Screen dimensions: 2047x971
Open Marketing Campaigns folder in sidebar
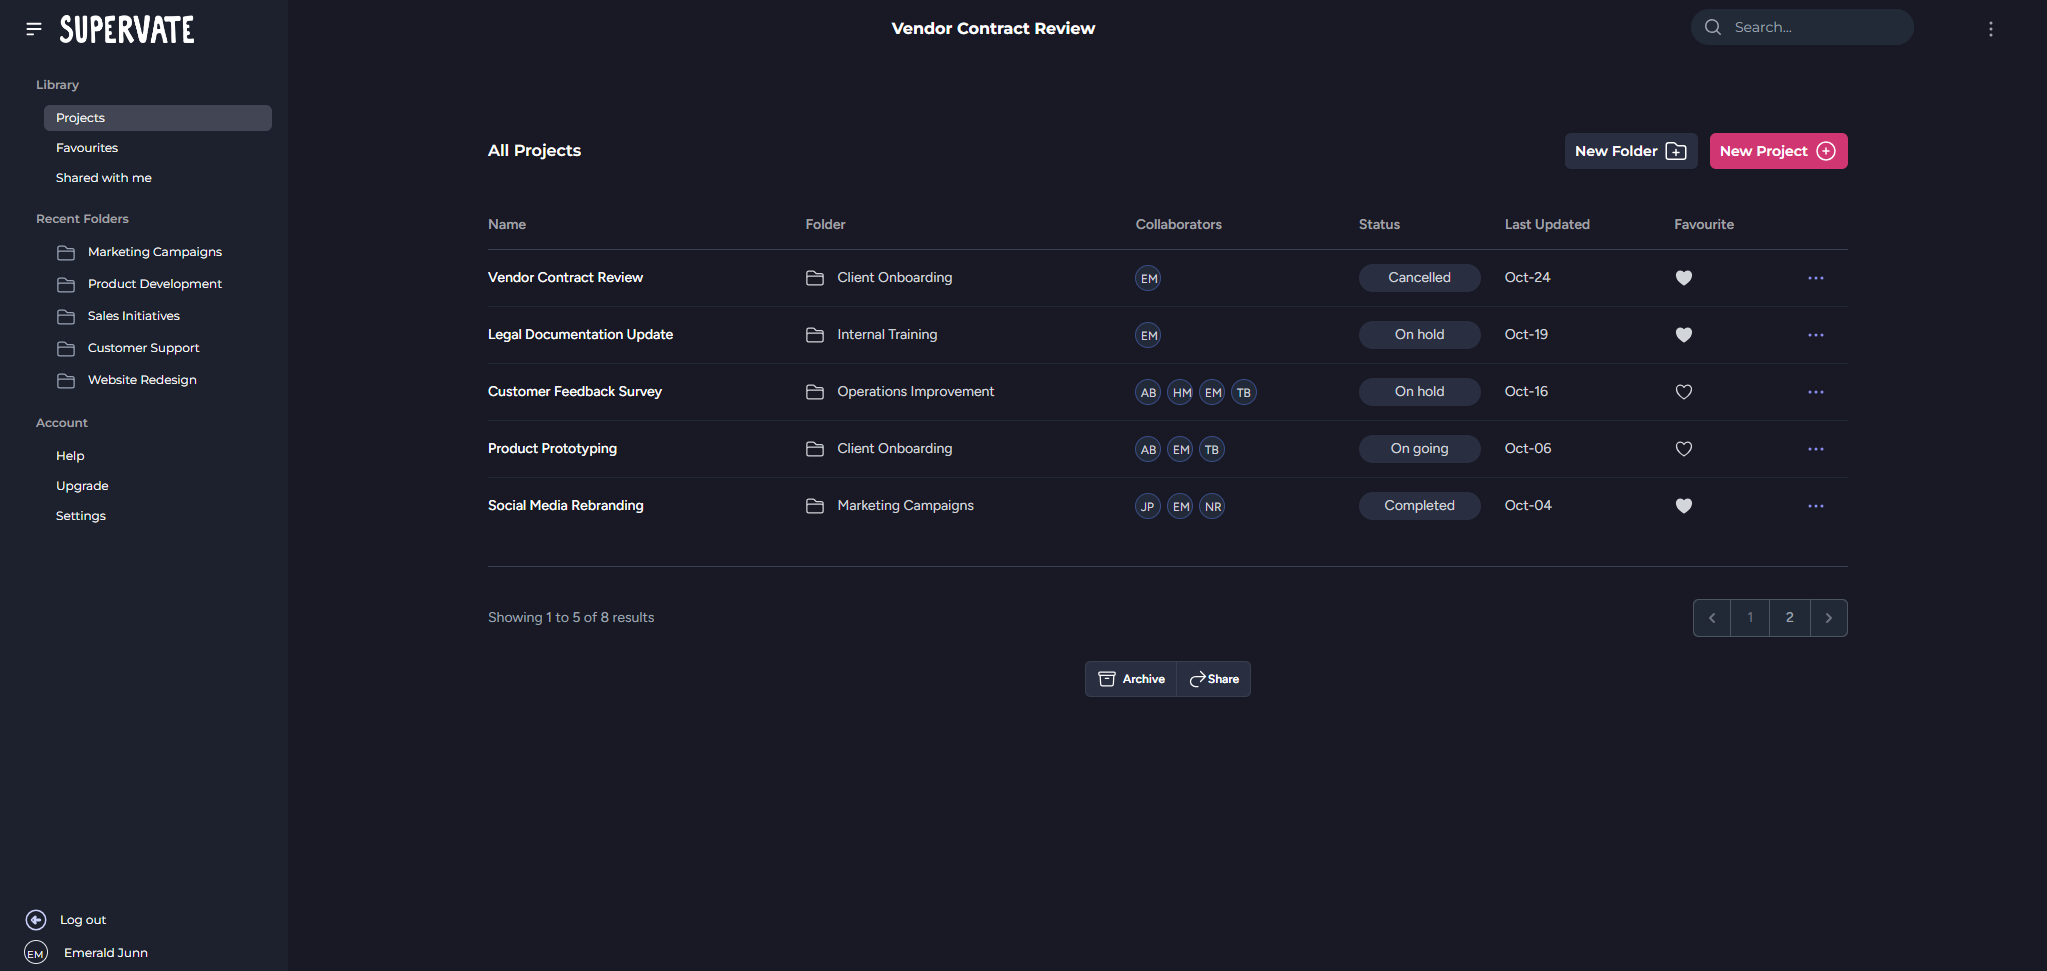(154, 252)
